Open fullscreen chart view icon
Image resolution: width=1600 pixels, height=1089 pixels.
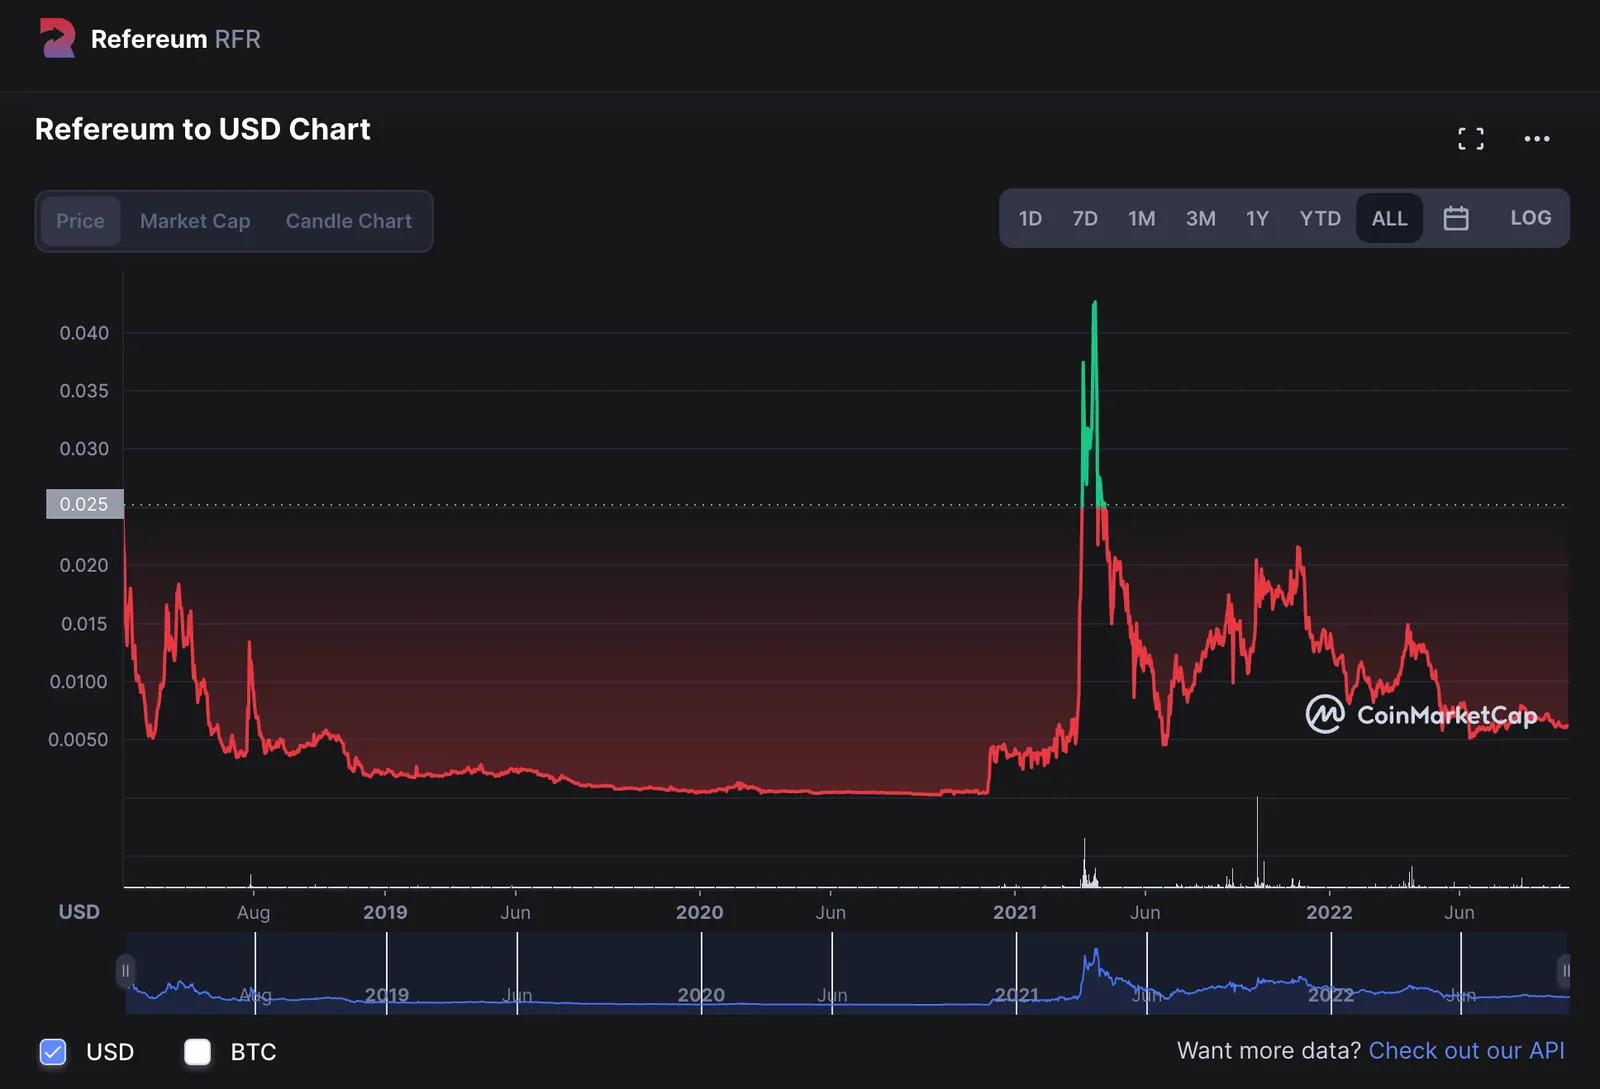pos(1470,139)
